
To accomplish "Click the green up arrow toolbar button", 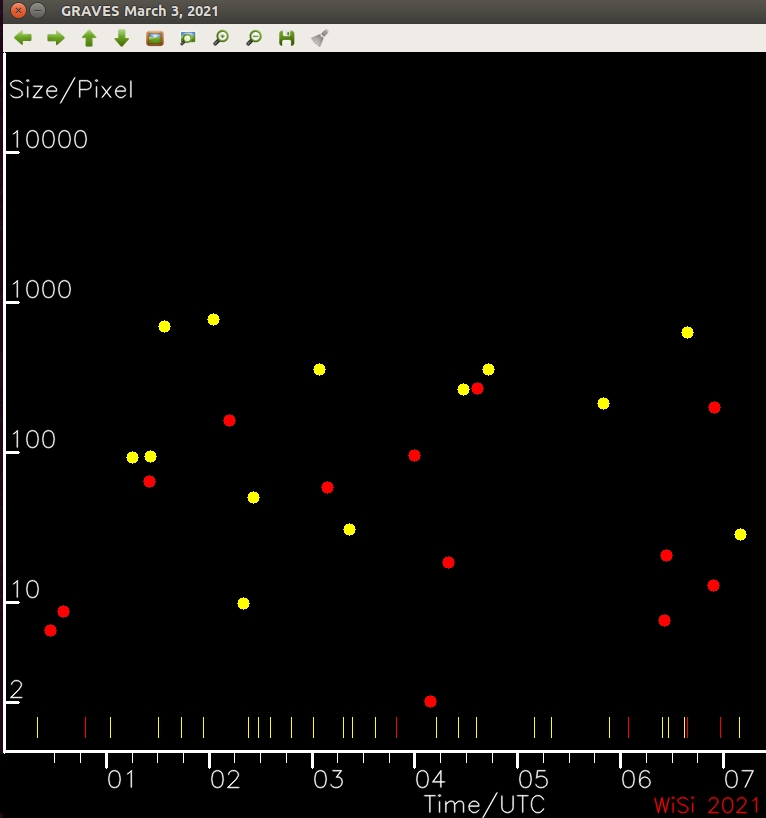I will pyautogui.click(x=89, y=38).
